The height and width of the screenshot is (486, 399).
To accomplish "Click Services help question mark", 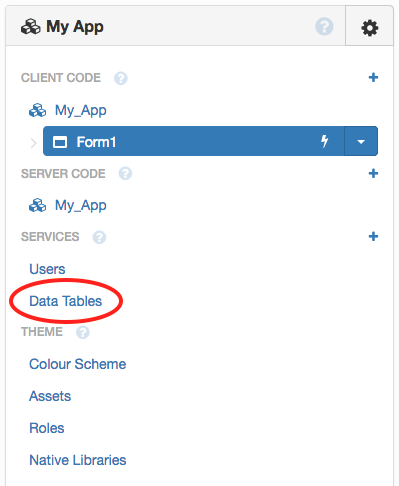I will (x=99, y=237).
